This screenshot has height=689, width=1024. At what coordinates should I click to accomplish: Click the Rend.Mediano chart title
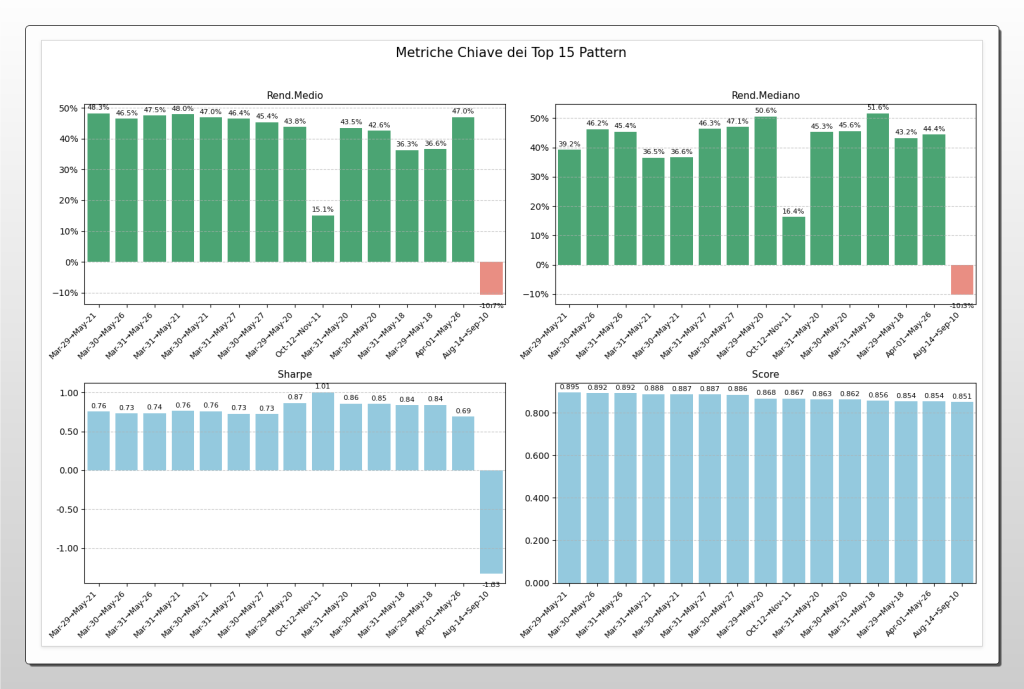click(765, 95)
